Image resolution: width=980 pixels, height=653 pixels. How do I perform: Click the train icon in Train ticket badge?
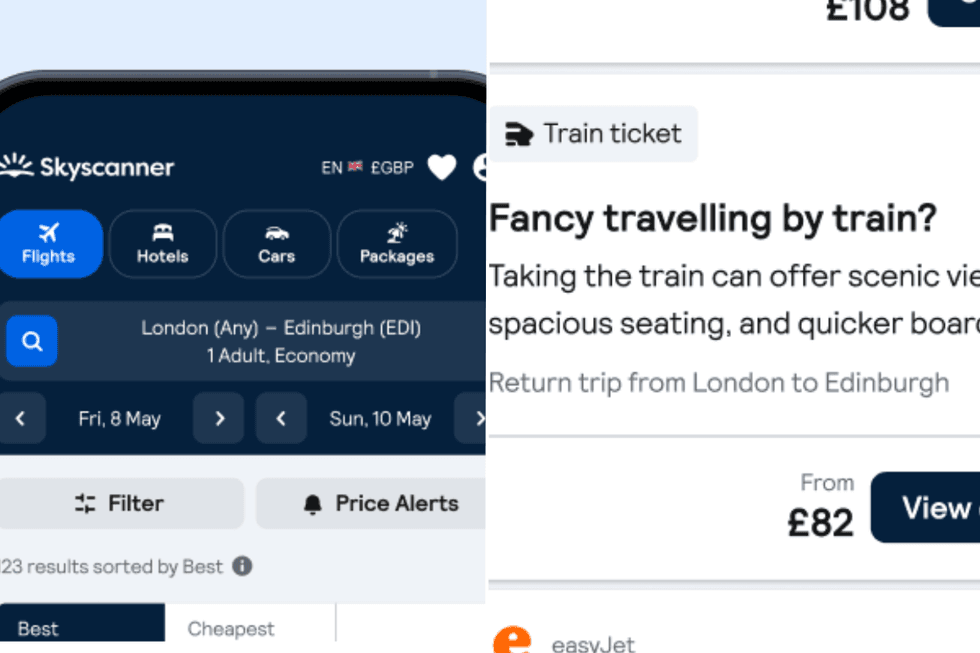(x=519, y=134)
